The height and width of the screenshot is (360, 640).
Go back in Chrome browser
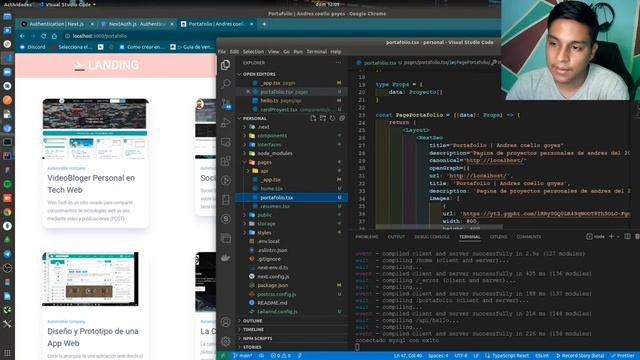22,36
